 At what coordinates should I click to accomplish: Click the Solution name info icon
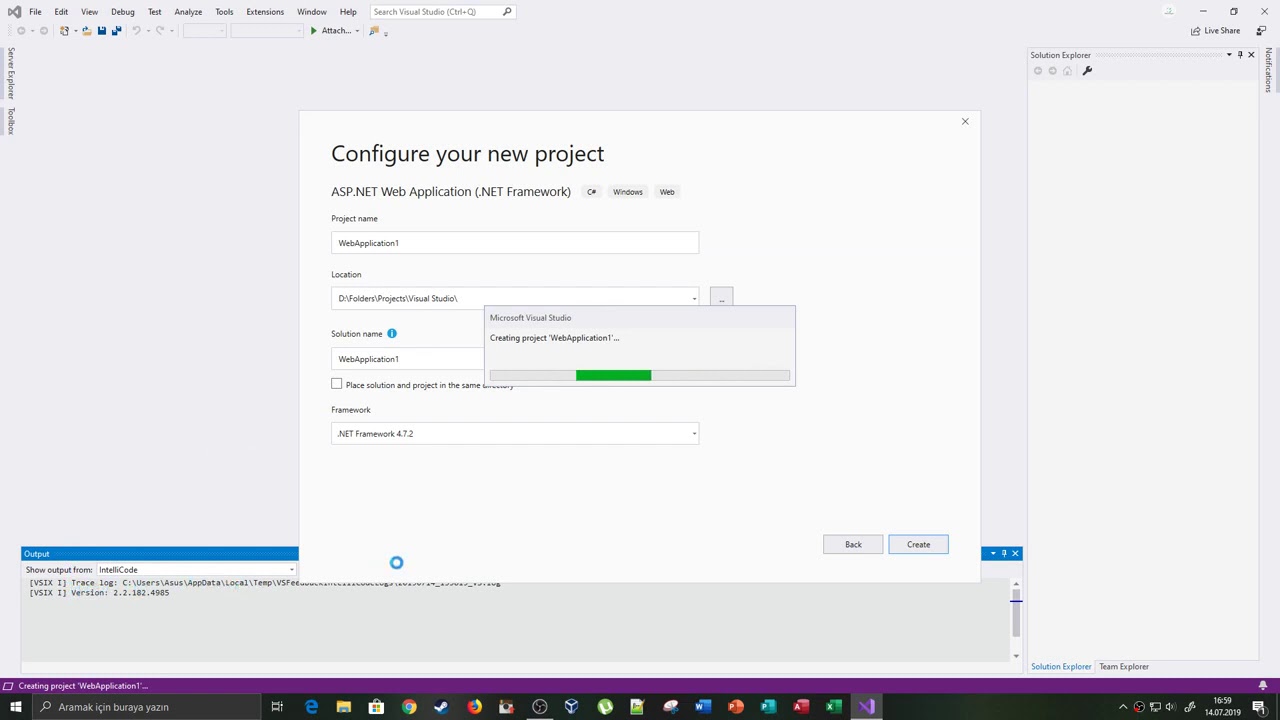pyautogui.click(x=392, y=334)
